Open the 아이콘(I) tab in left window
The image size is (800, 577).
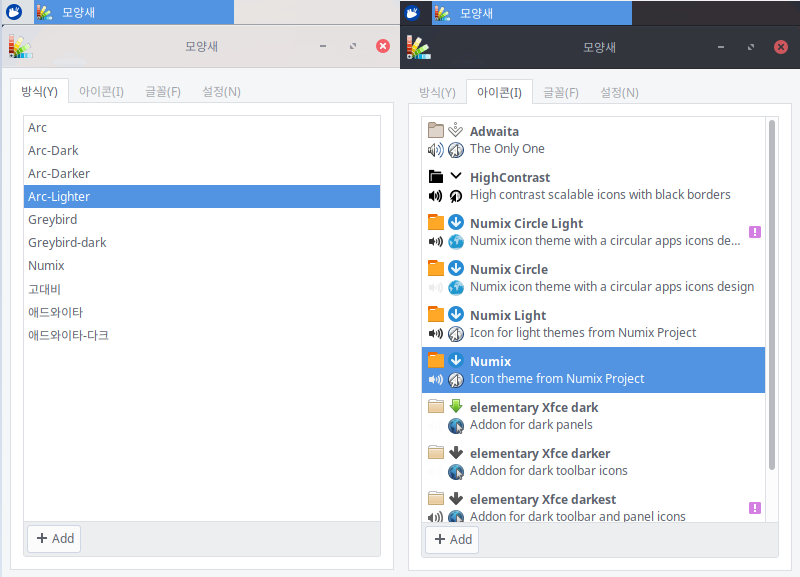pyautogui.click(x=101, y=92)
